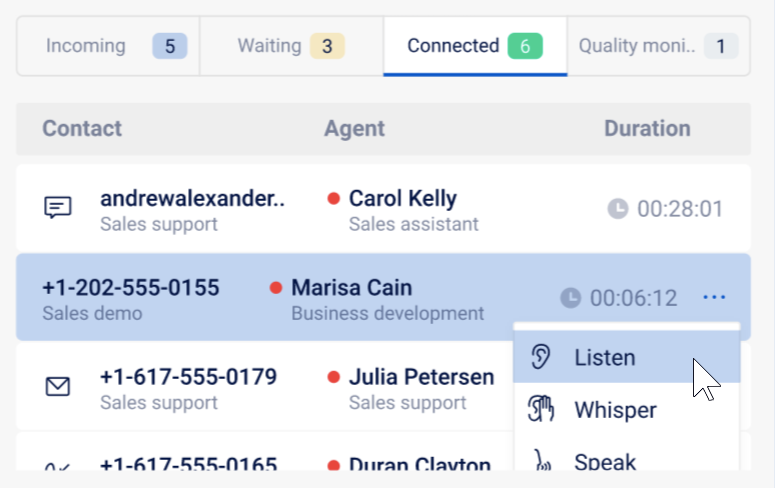The image size is (775, 488).
Task: Open the three-dots menu for Marisa Cain
Action: point(714,297)
